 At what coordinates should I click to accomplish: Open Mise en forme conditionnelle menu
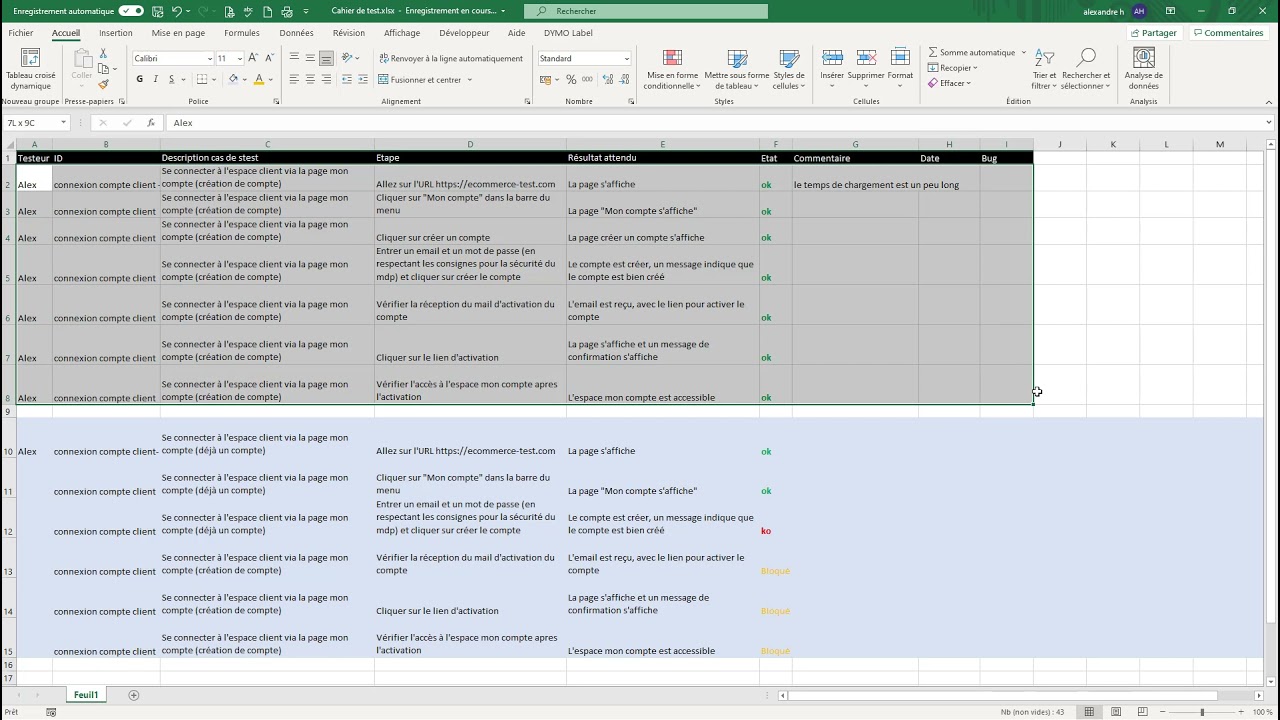pos(672,69)
